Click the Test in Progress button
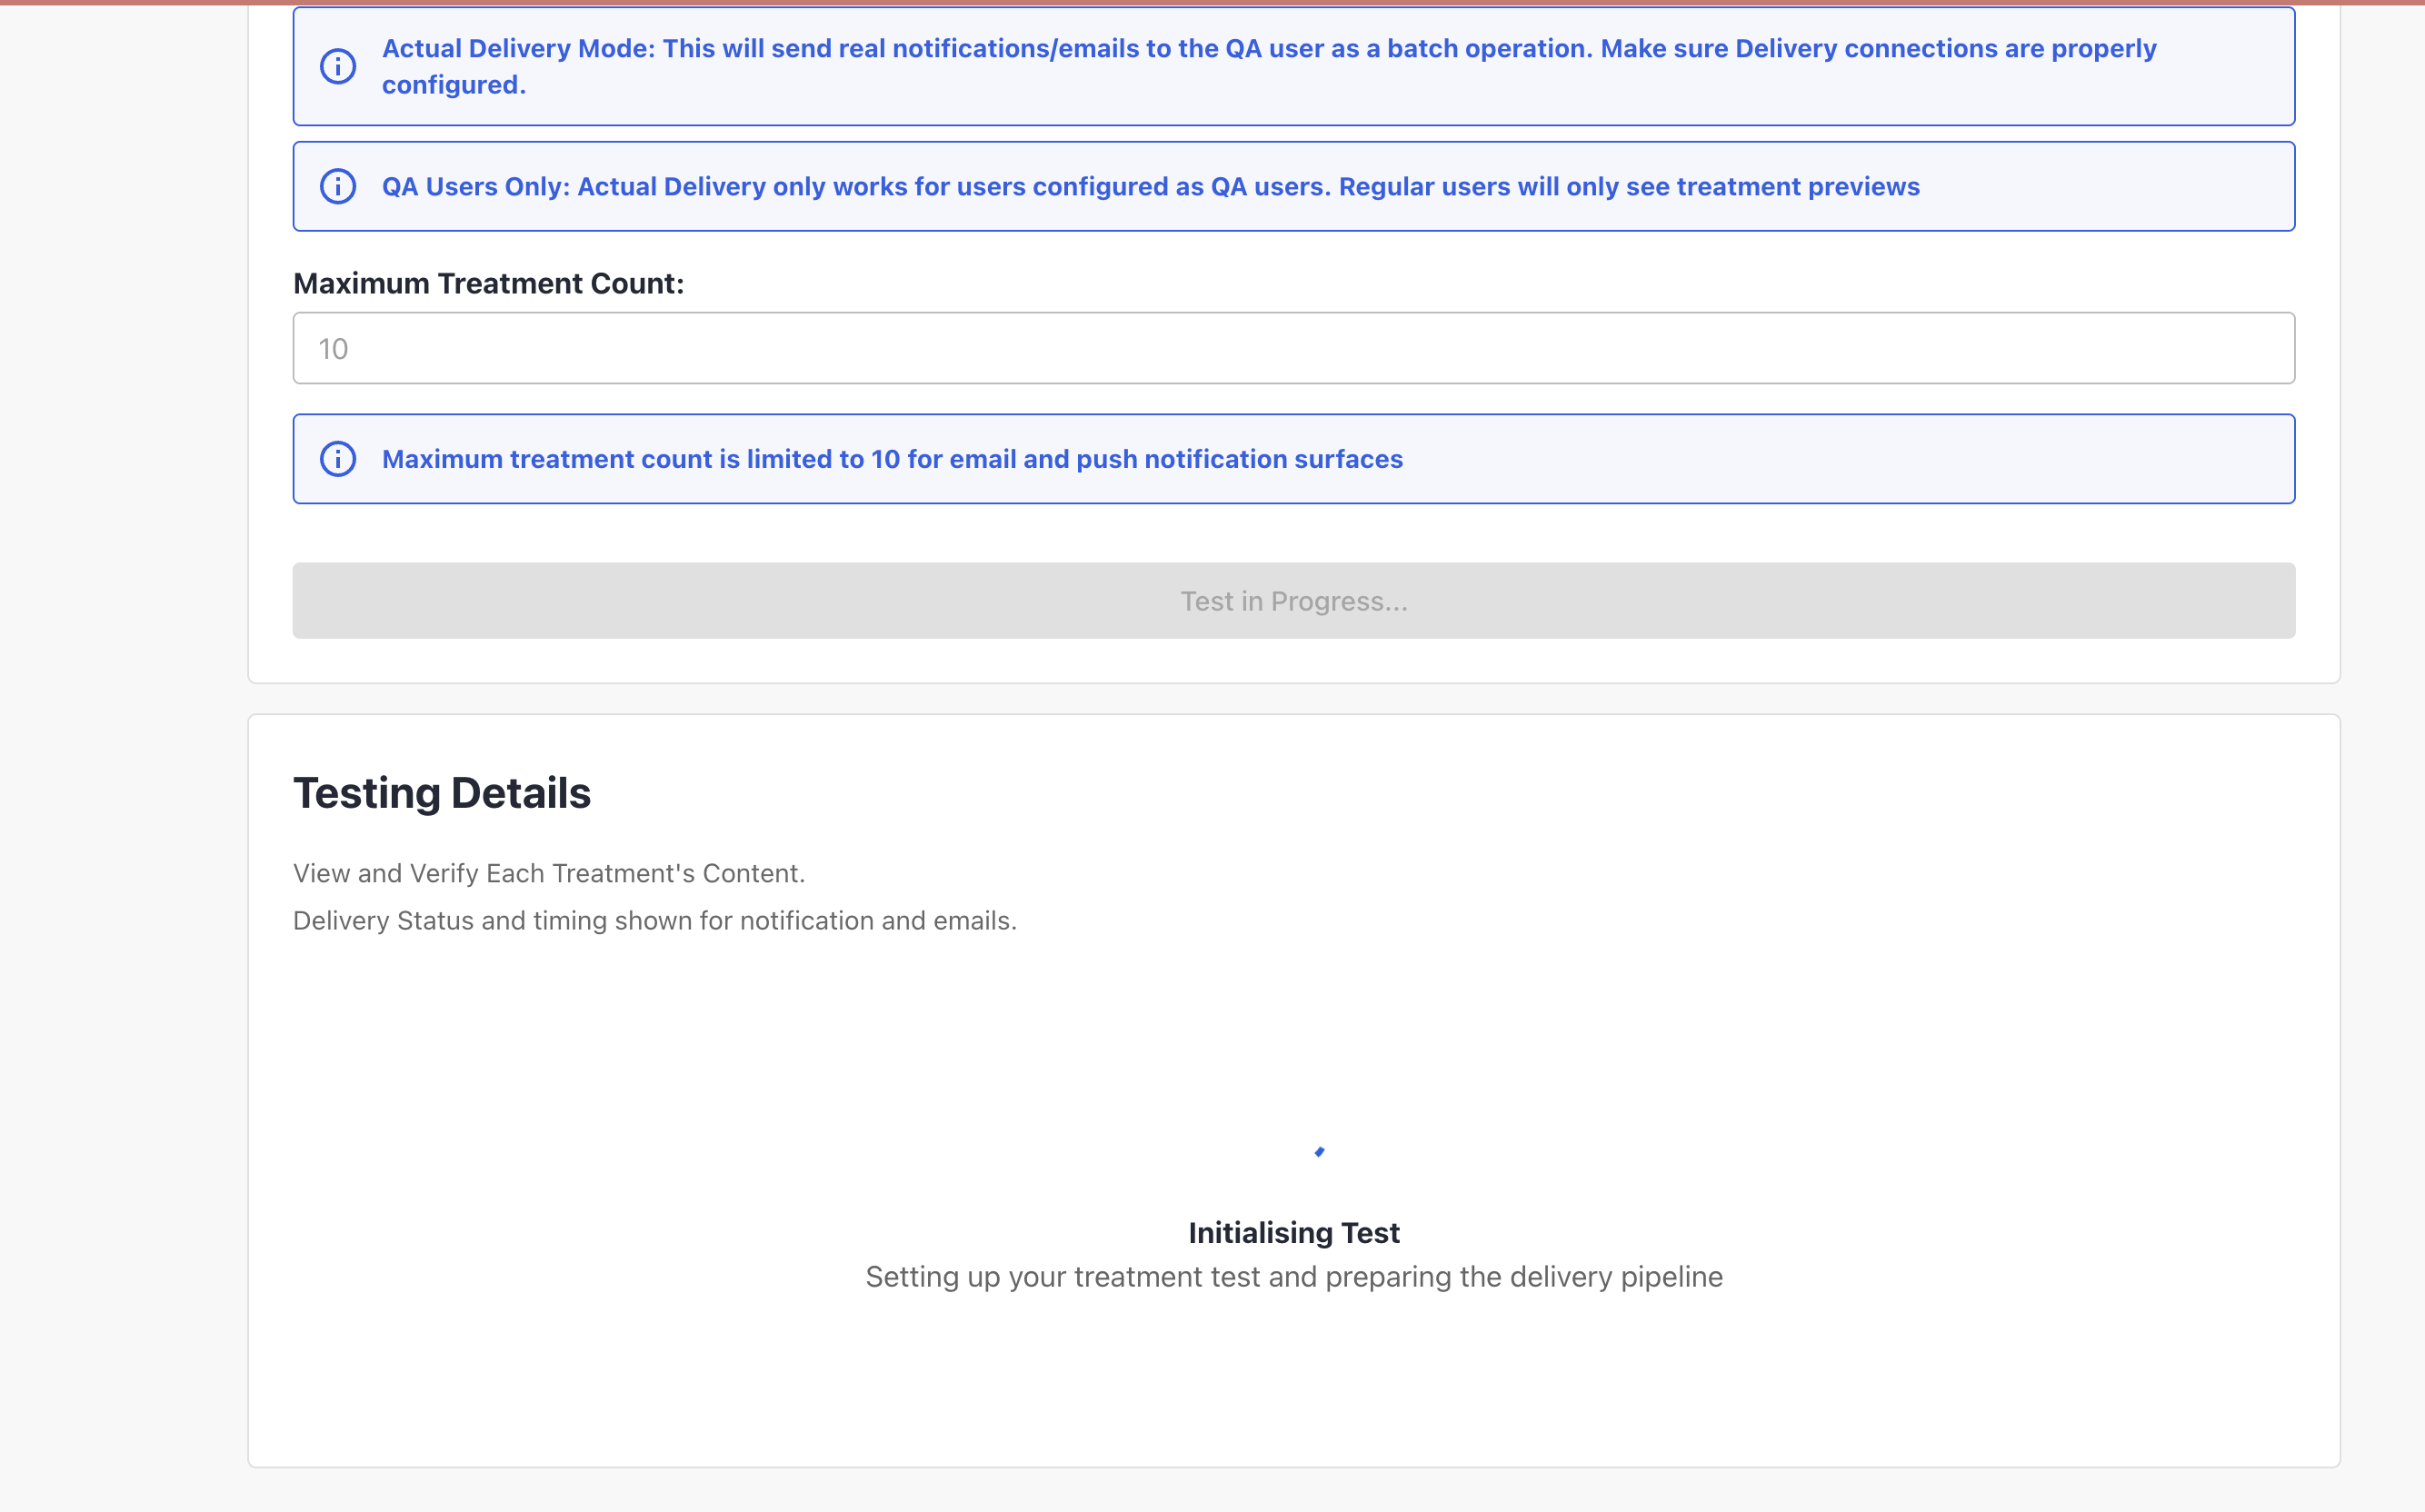2425x1512 pixels. [1293, 601]
